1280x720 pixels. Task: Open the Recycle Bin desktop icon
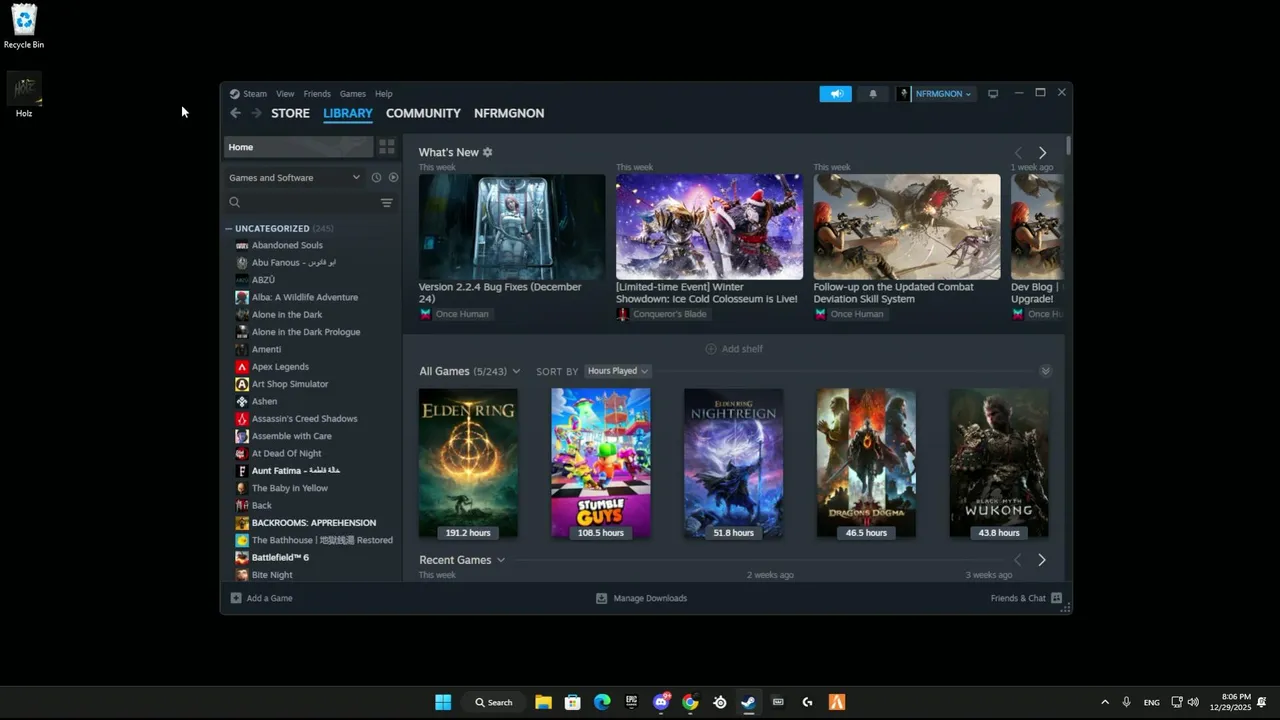(24, 26)
